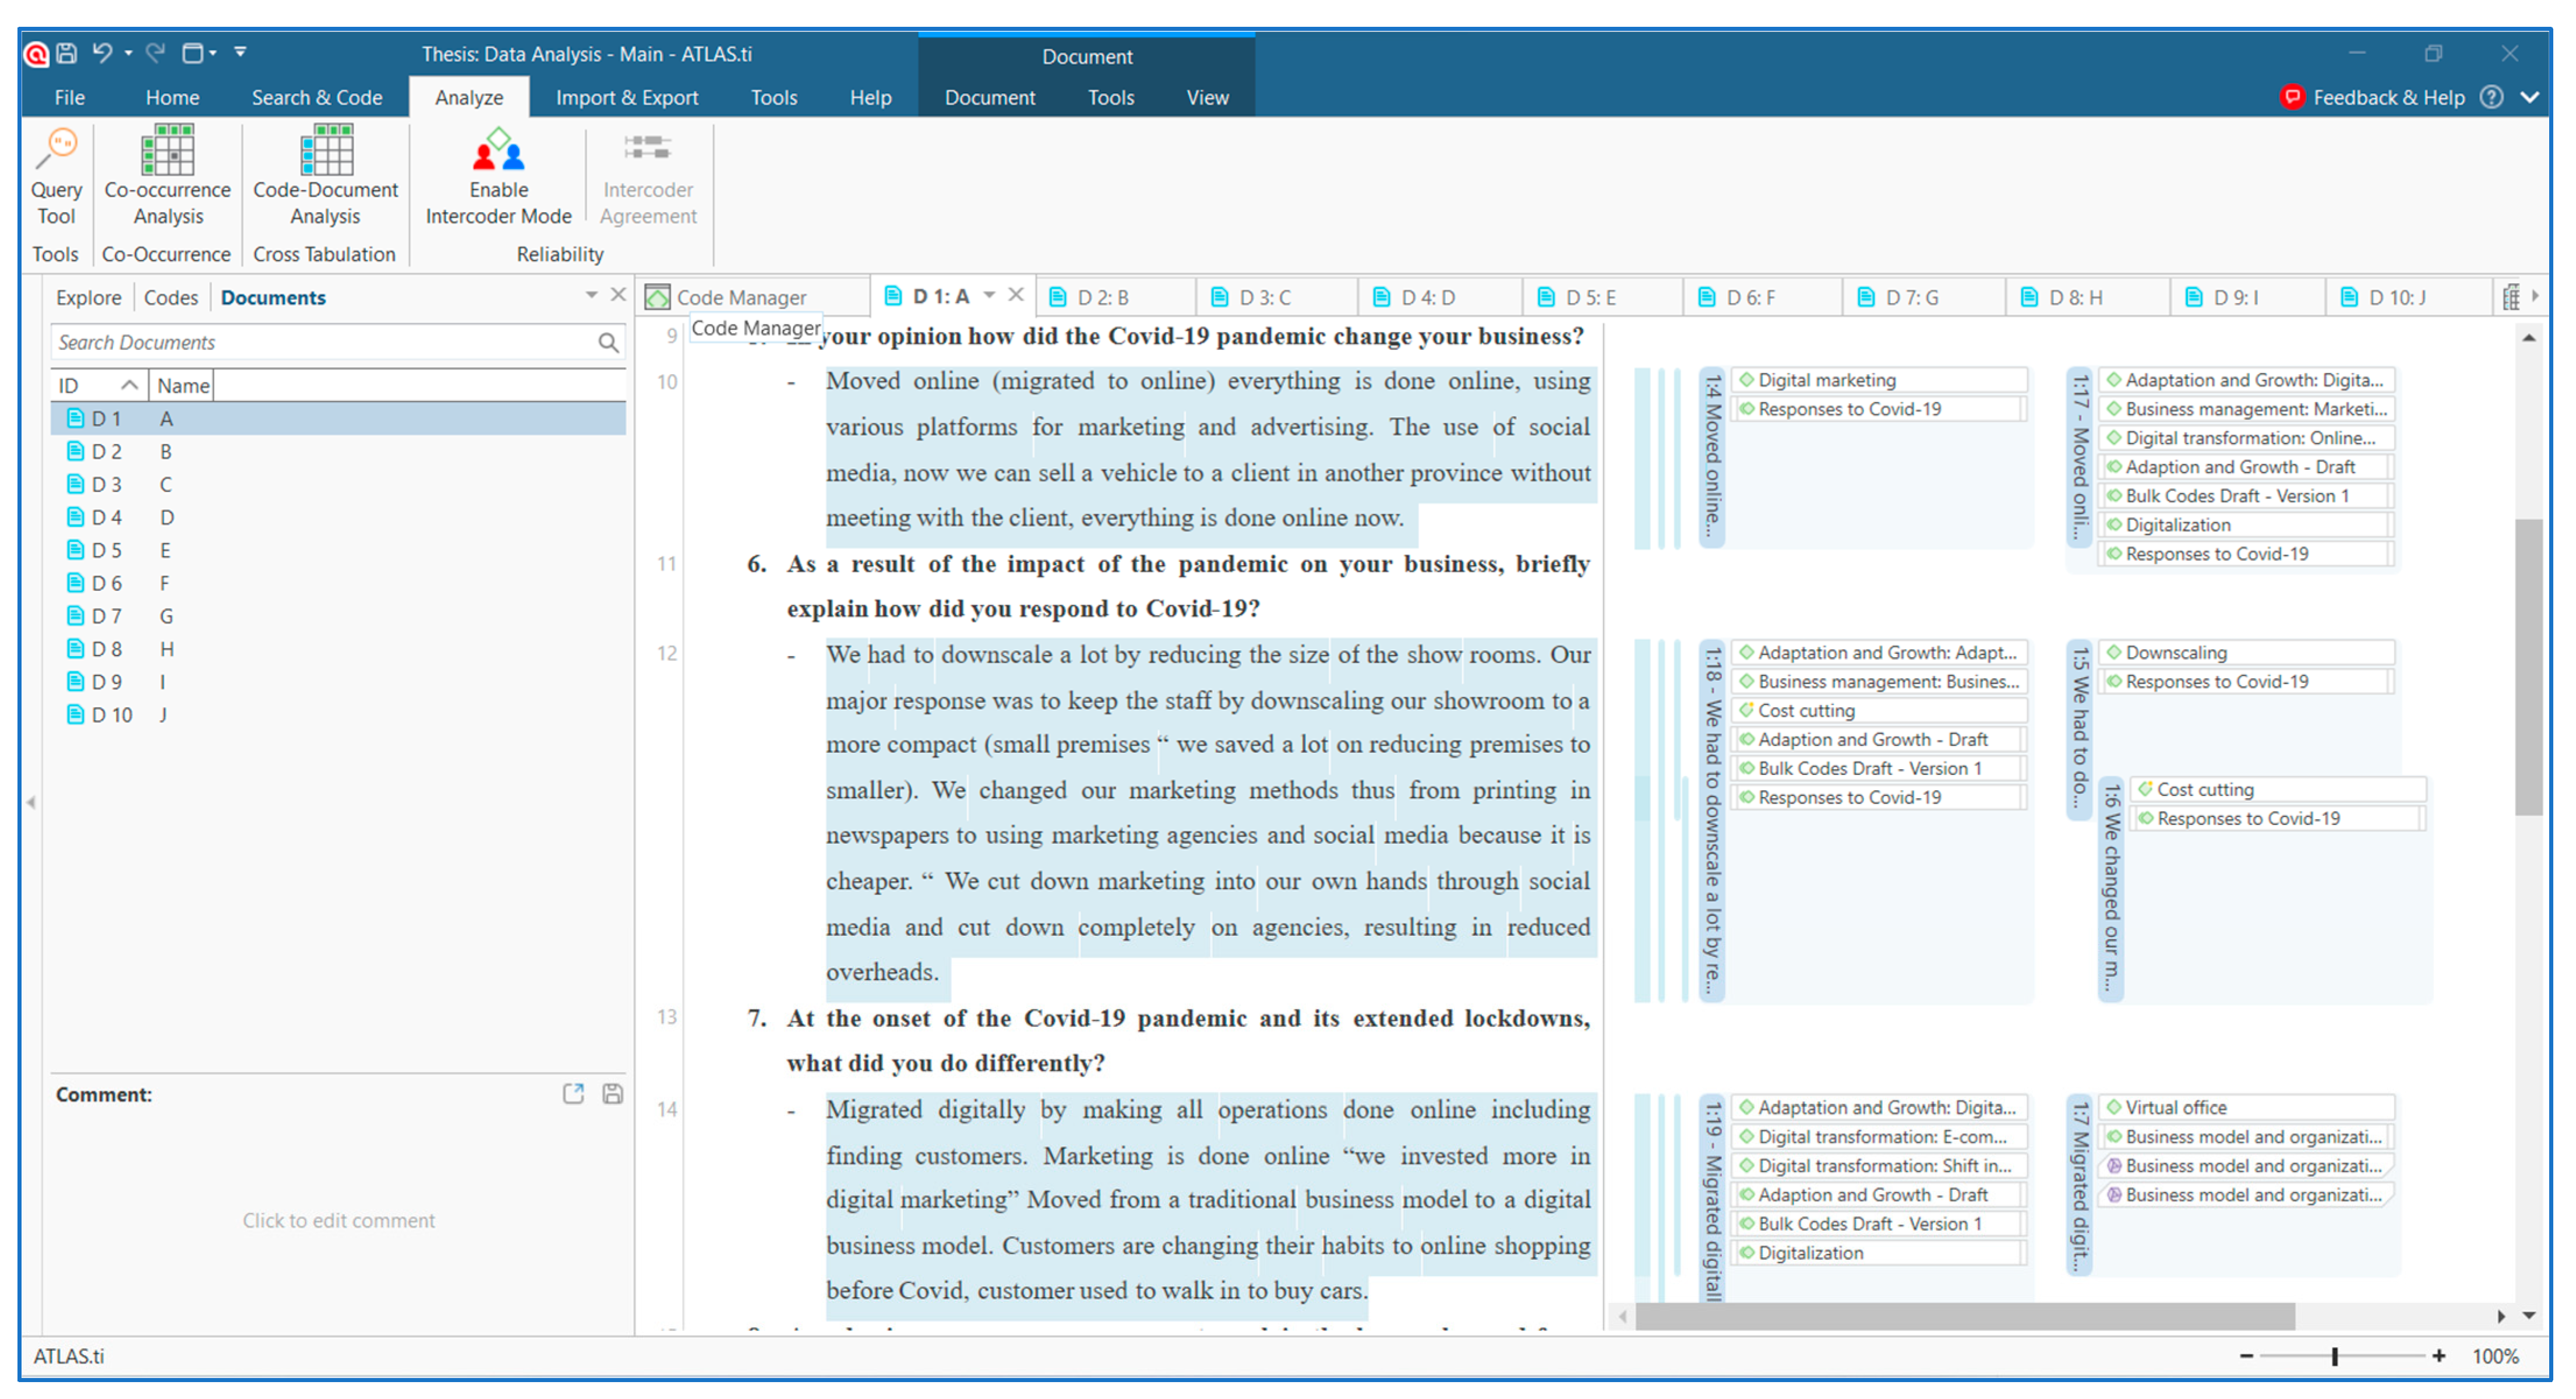Select document D 7 in the list
2576x1399 pixels.
[x=107, y=616]
